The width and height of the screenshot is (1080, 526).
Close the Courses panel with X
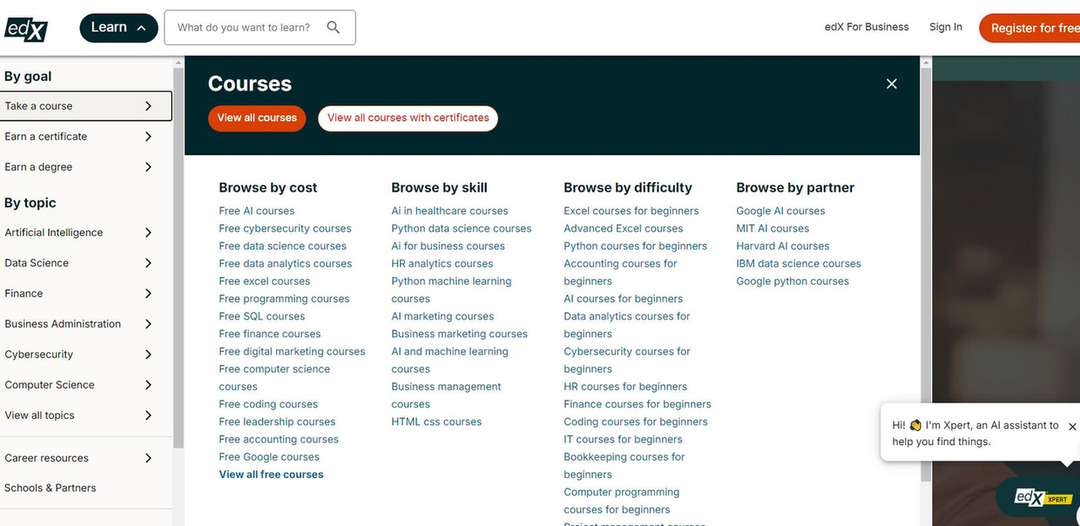coord(891,84)
